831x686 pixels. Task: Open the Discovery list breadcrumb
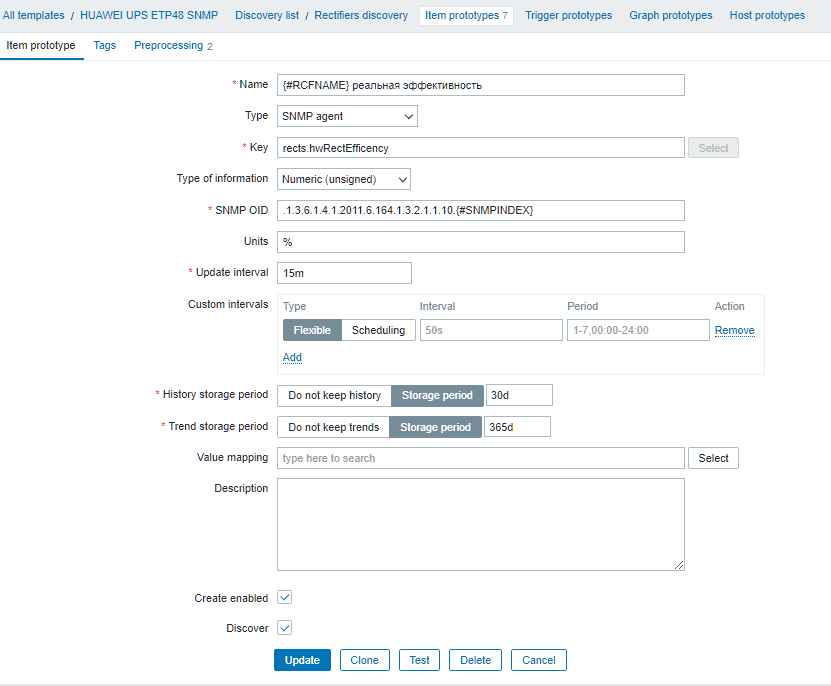(269, 15)
